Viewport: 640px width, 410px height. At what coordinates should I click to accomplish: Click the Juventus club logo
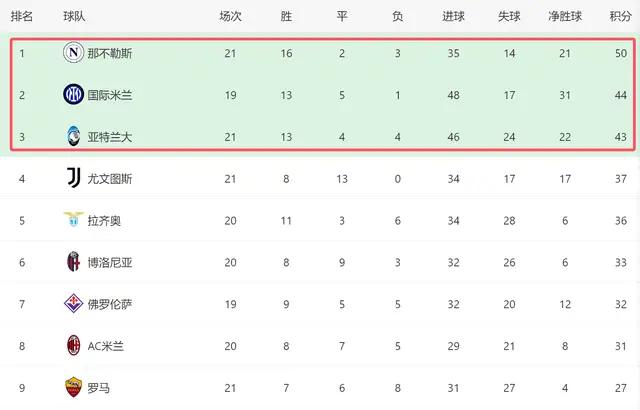point(73,178)
